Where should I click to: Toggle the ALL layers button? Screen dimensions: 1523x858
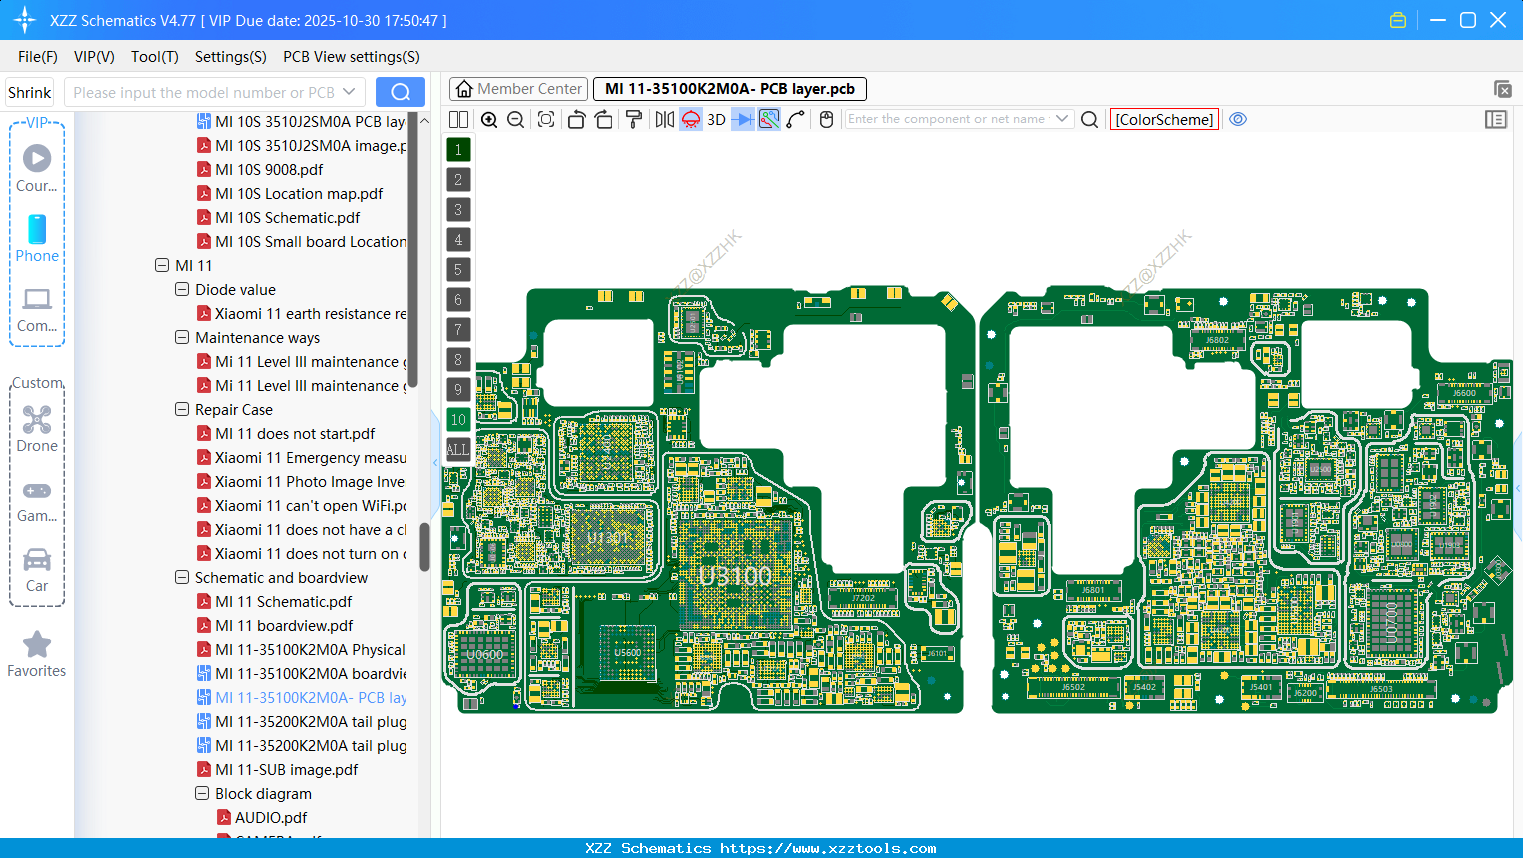(457, 449)
